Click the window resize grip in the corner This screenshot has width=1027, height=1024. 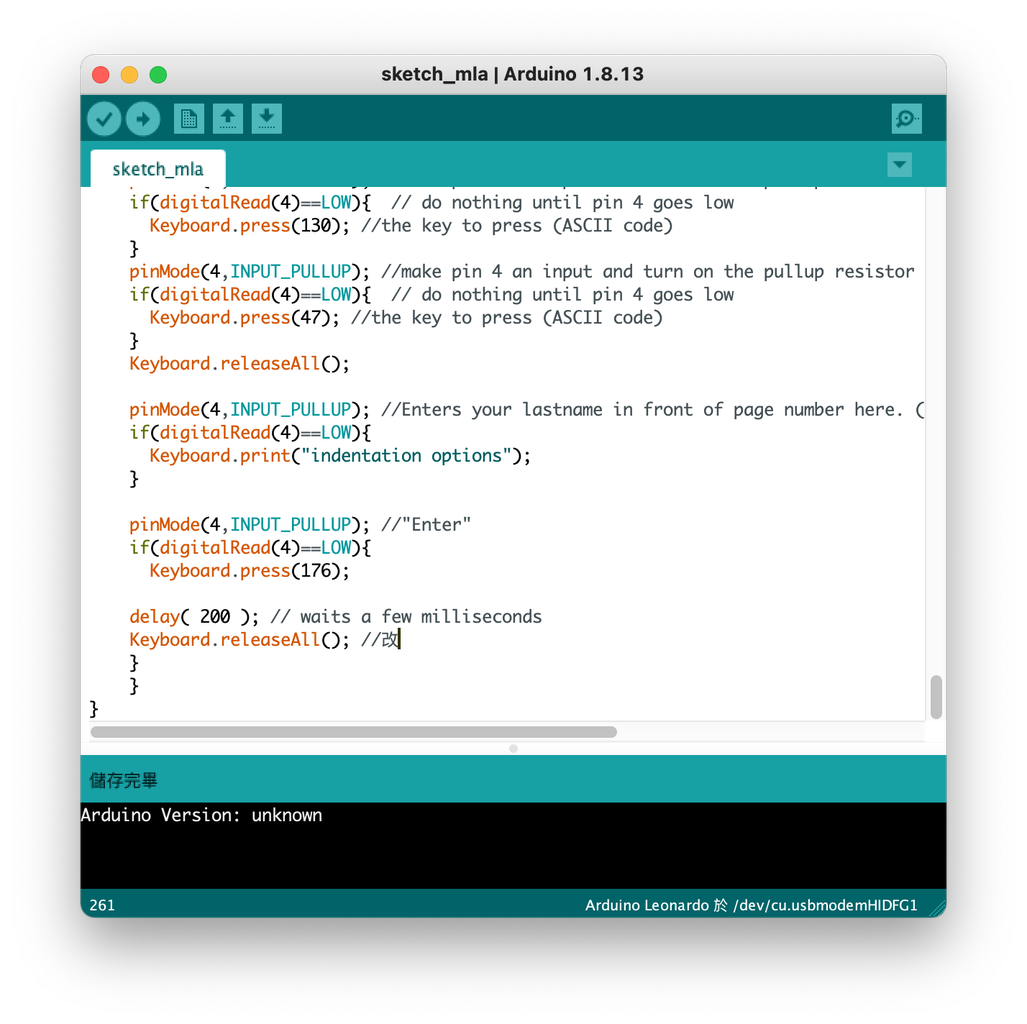(938, 906)
